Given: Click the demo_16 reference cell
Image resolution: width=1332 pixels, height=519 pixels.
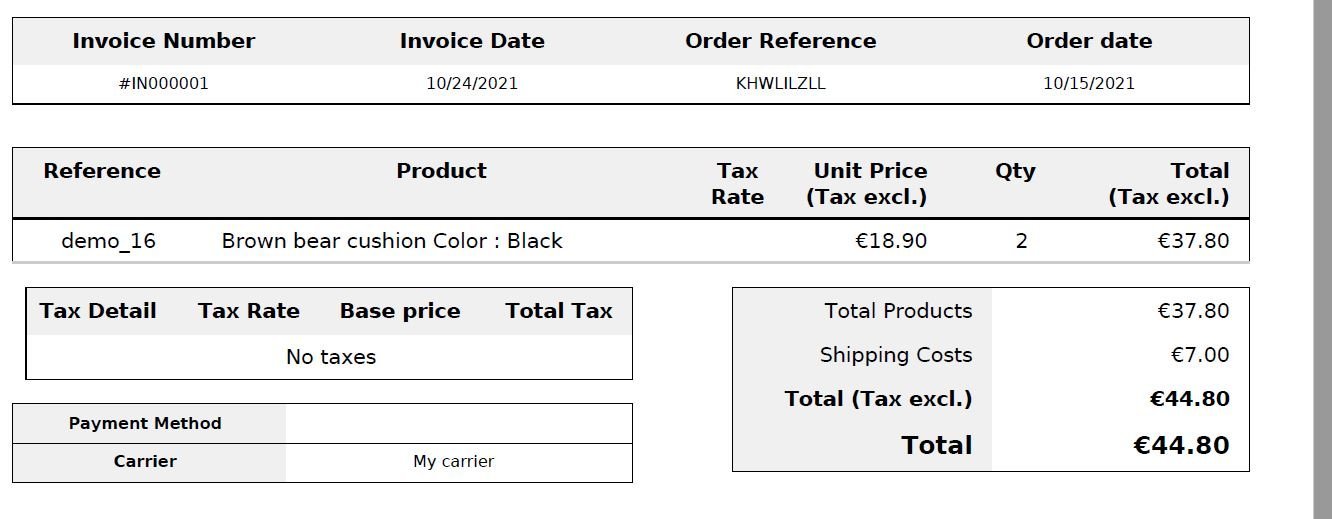Looking at the screenshot, I should coord(108,241).
